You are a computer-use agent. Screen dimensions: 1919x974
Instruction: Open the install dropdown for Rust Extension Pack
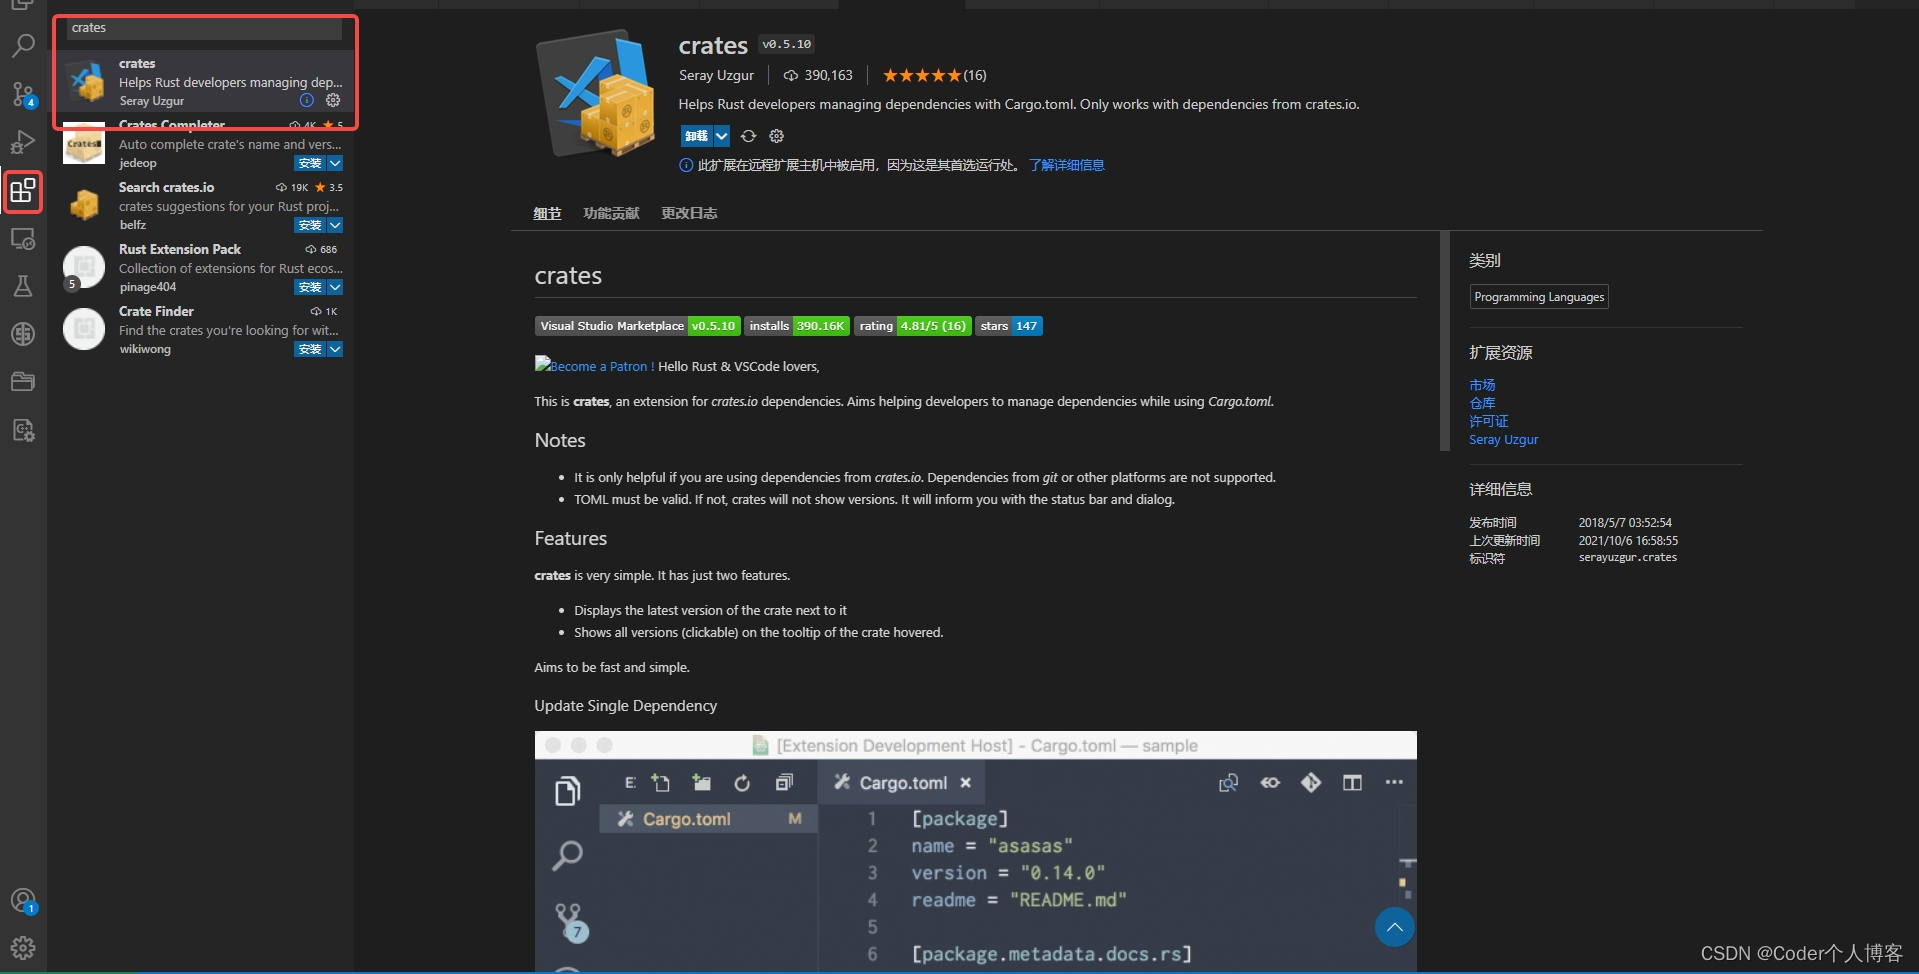[336, 287]
